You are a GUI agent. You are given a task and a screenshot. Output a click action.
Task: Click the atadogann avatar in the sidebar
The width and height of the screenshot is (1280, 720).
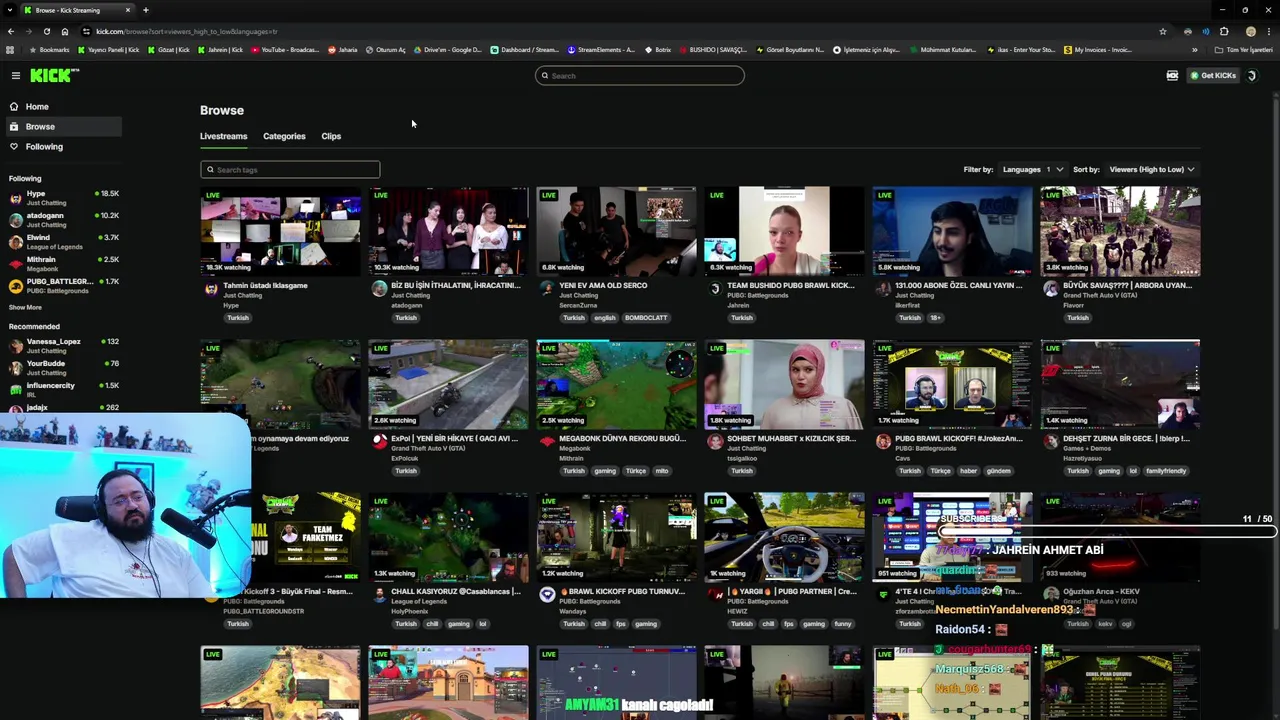pos(16,220)
